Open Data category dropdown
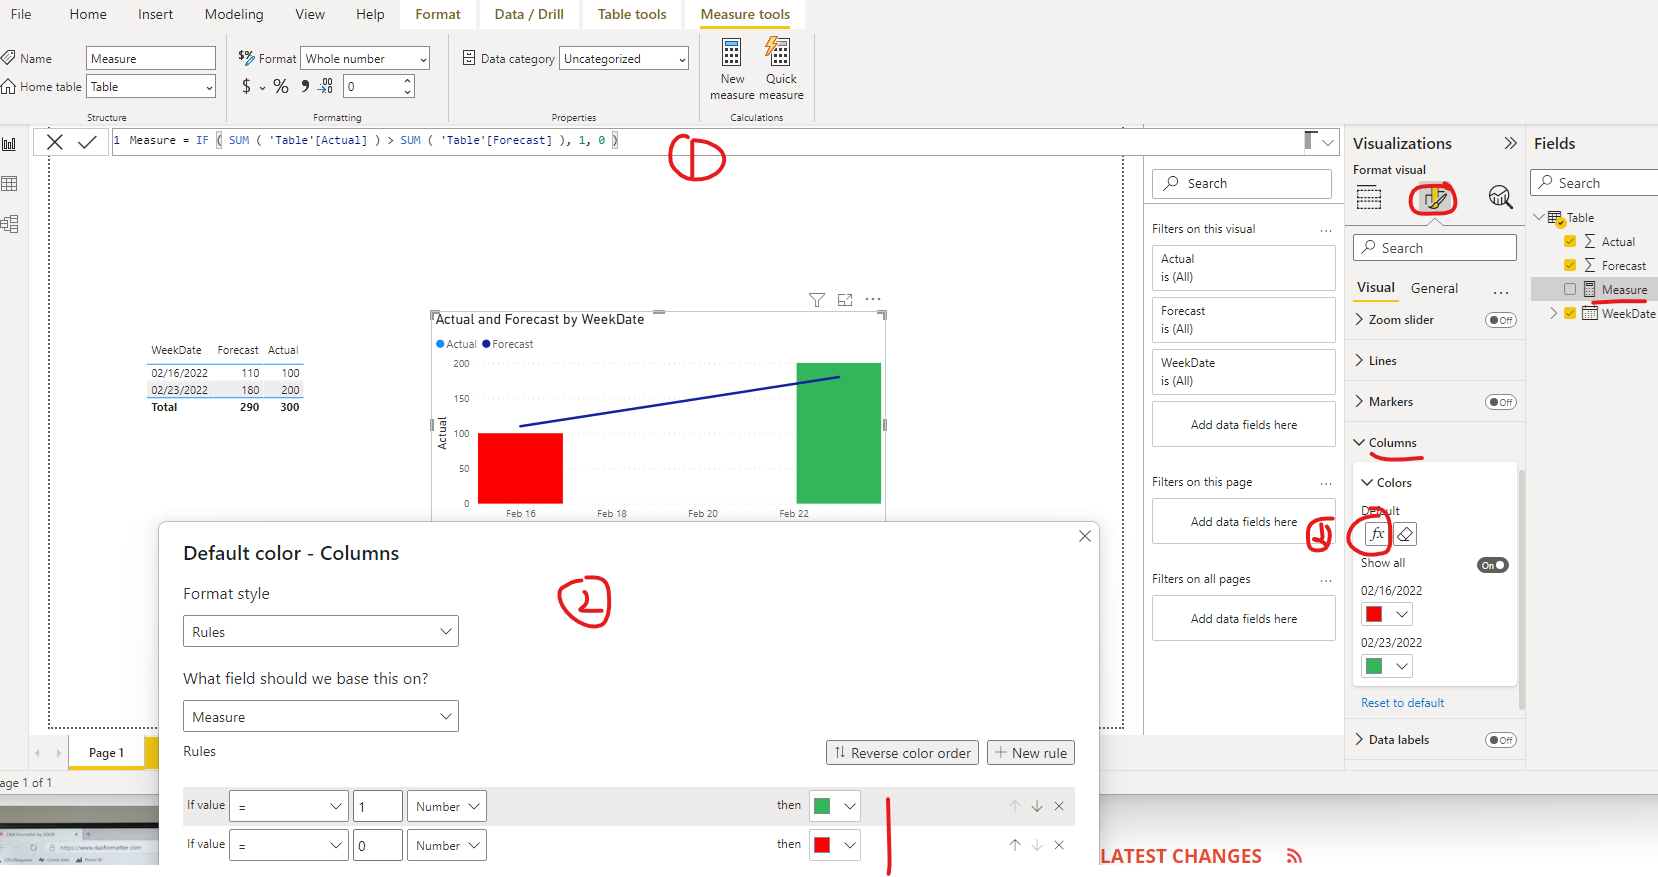1658x877 pixels. pyautogui.click(x=624, y=59)
